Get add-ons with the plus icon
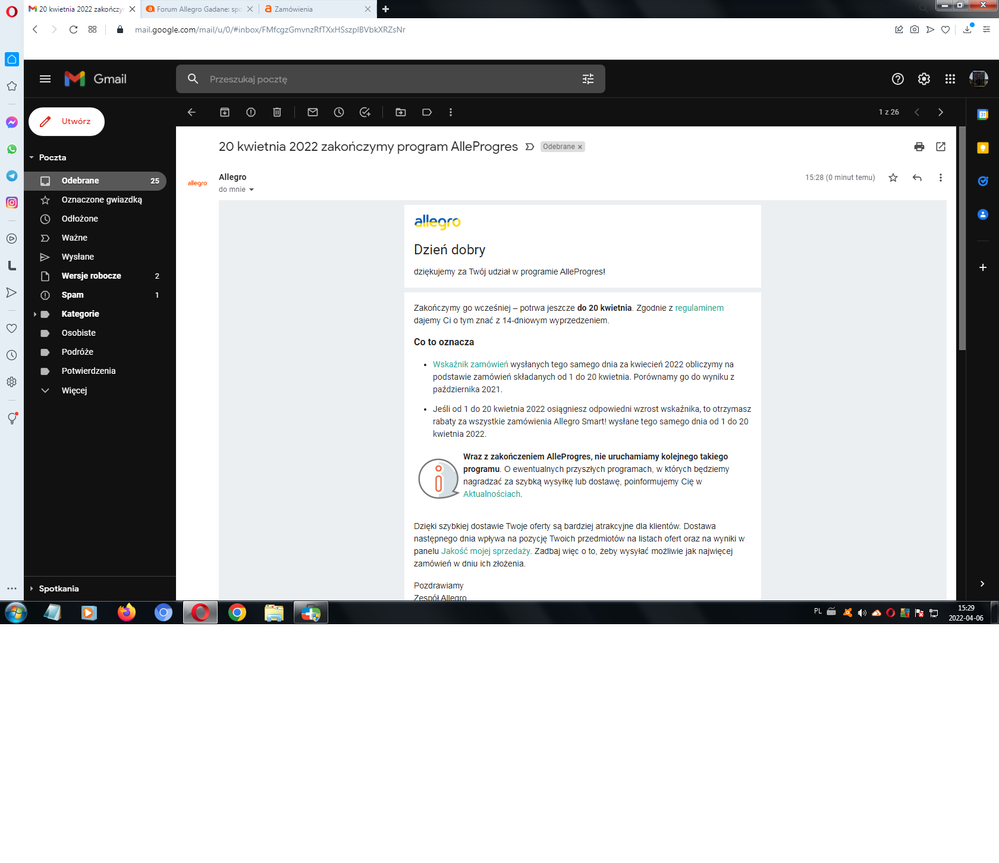 pos(982,267)
